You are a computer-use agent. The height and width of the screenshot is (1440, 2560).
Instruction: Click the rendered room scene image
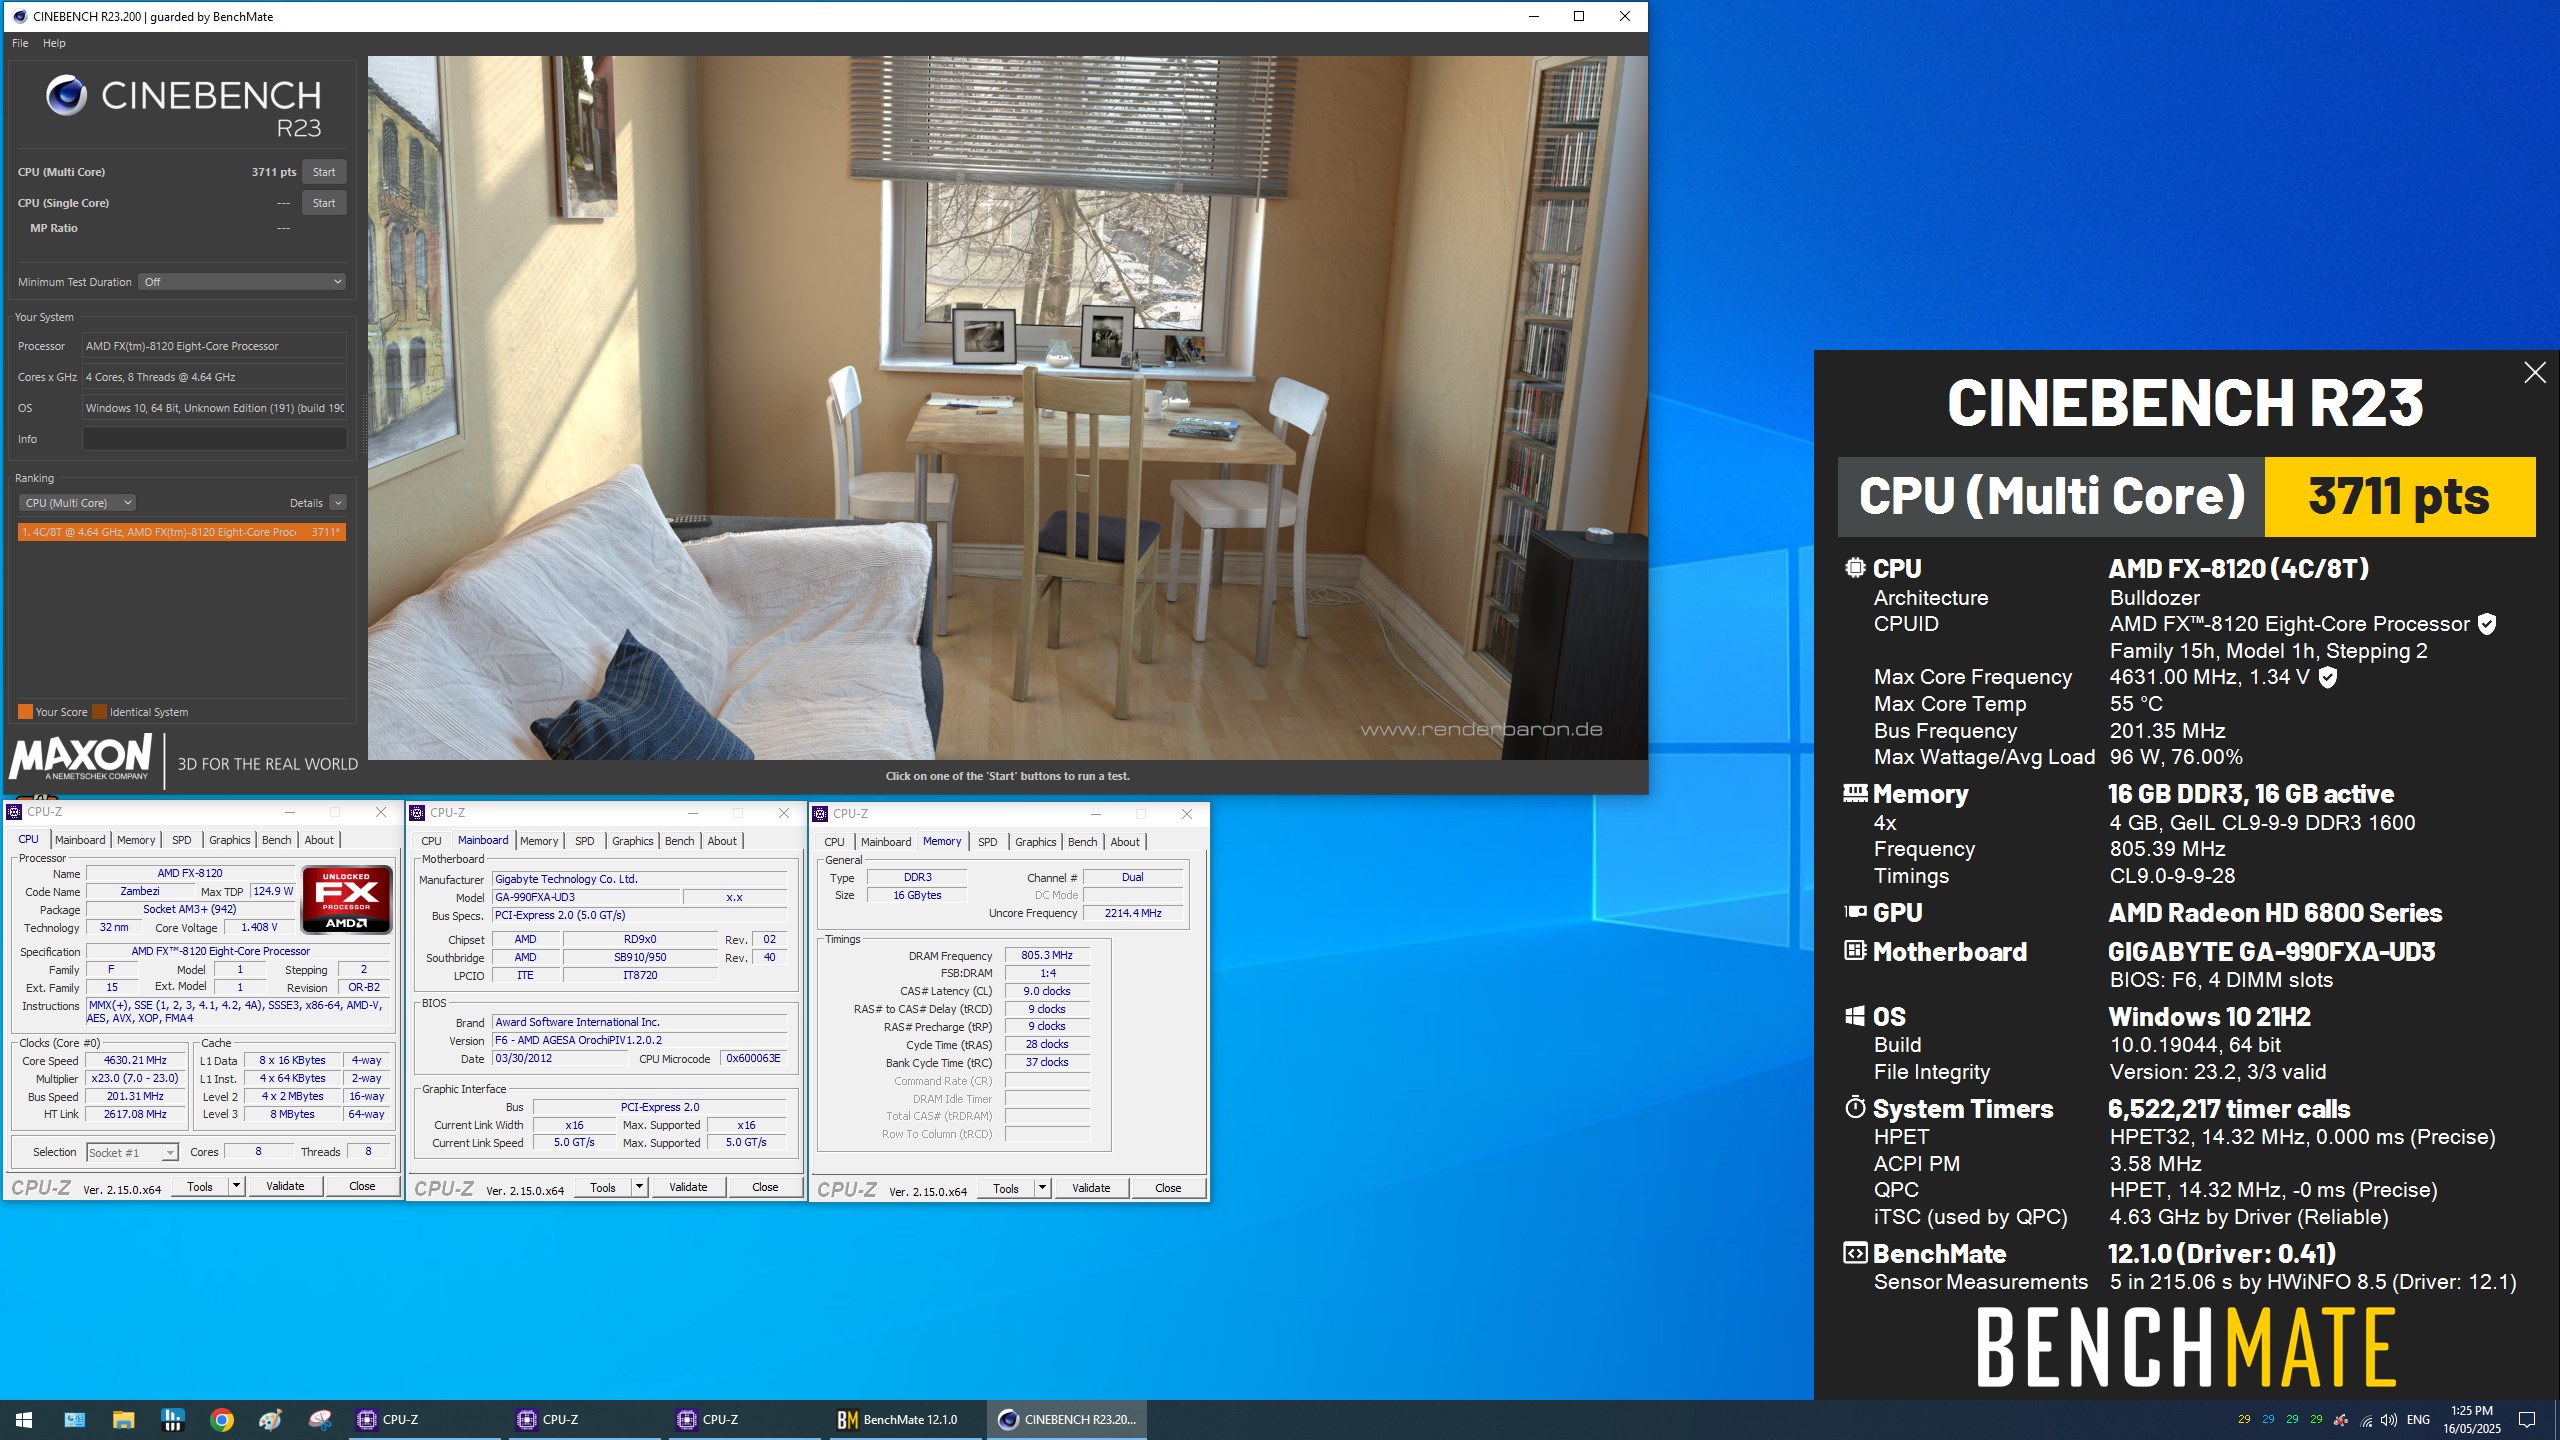[1007, 408]
